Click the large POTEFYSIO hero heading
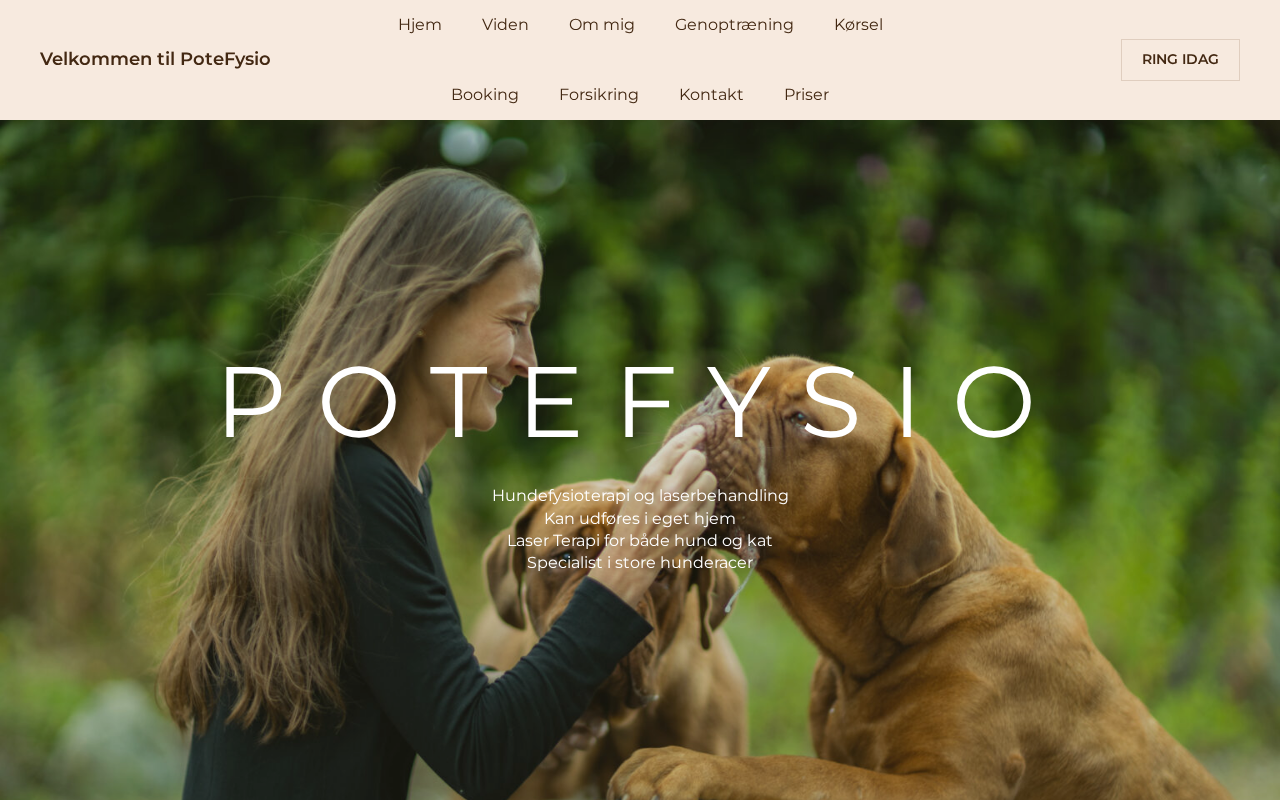The height and width of the screenshot is (800, 1280). [x=628, y=403]
